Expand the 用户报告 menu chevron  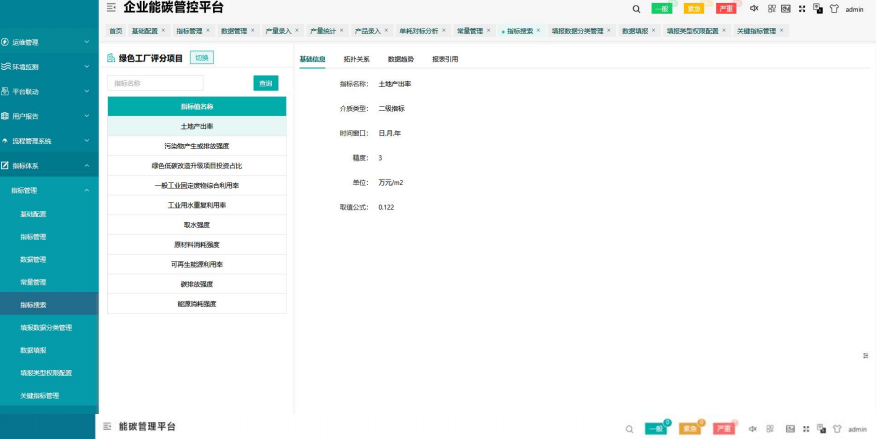click(87, 116)
